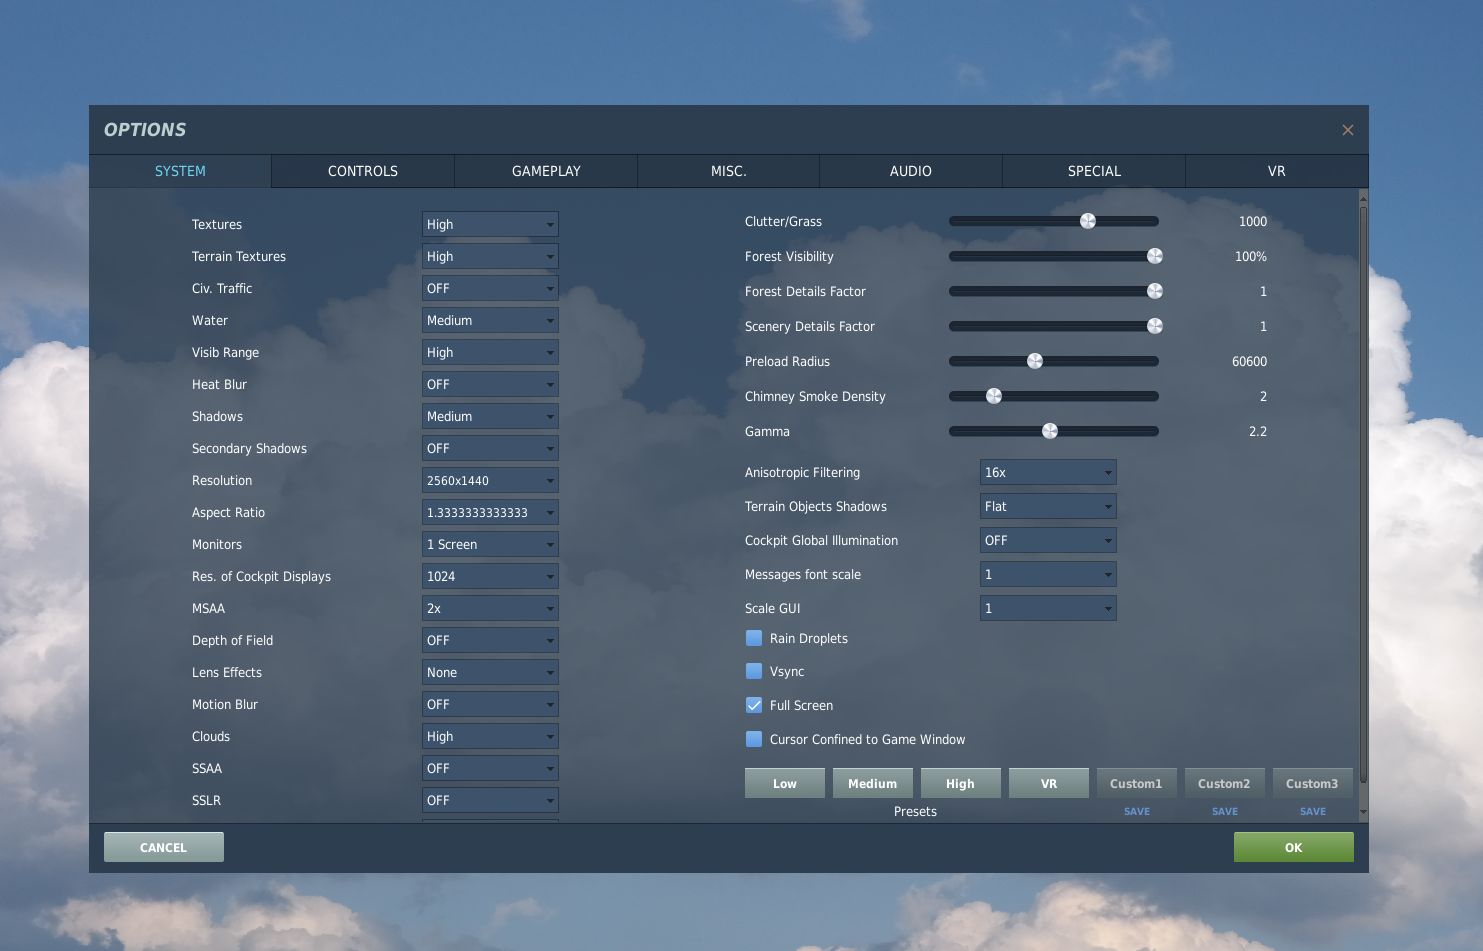Click the Scenery Details Factor slider

click(x=1054, y=326)
